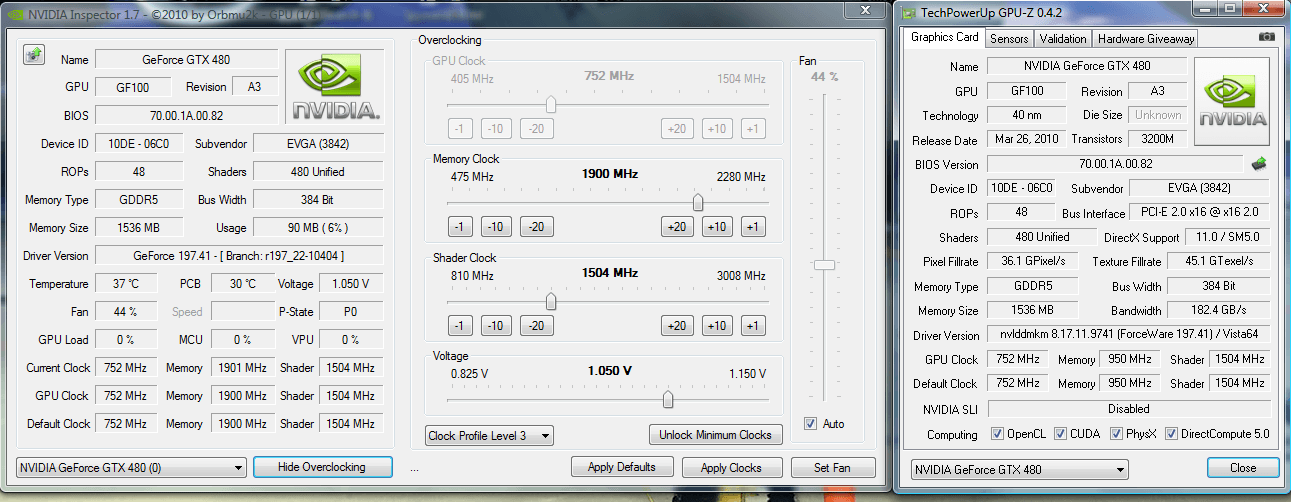Viewport: 1291px width, 502px height.
Task: Click the grayed GPU Clock slider handle
Action: [551, 104]
